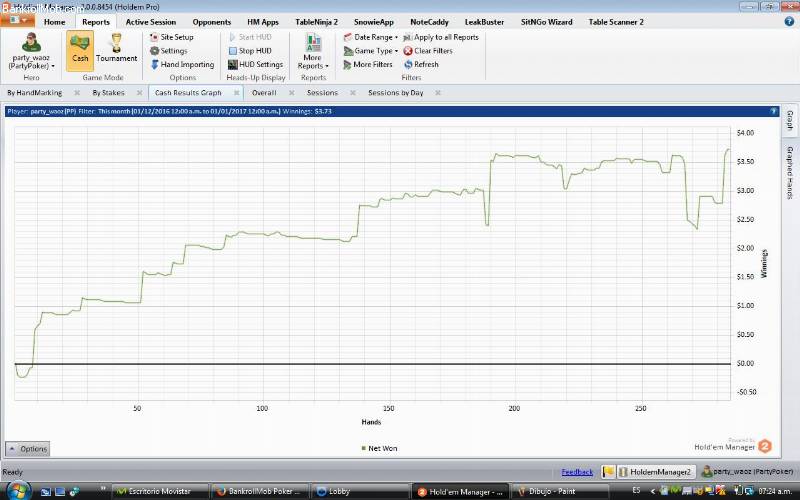The width and height of the screenshot is (800, 500).
Task: Switch to Lobby taskbar window
Action: 360,491
